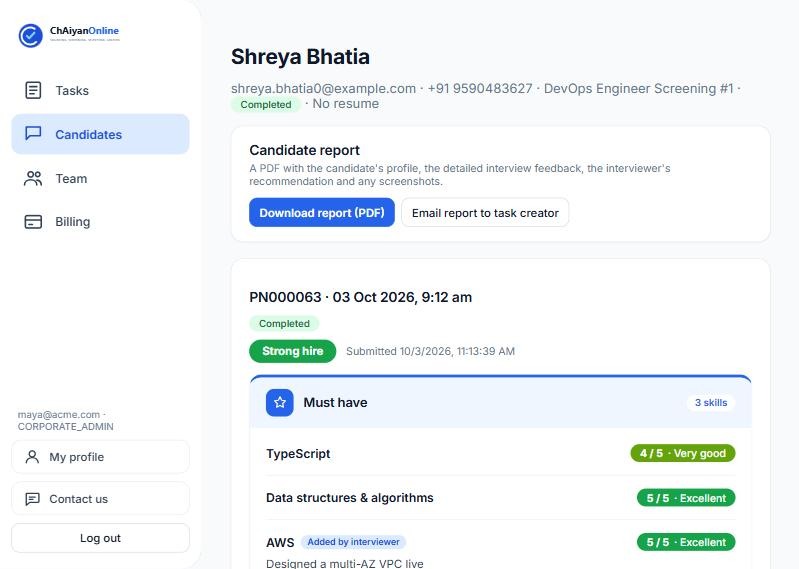This screenshot has height=569, width=799.
Task: Click the Candidate report heading
Action: 304,150
